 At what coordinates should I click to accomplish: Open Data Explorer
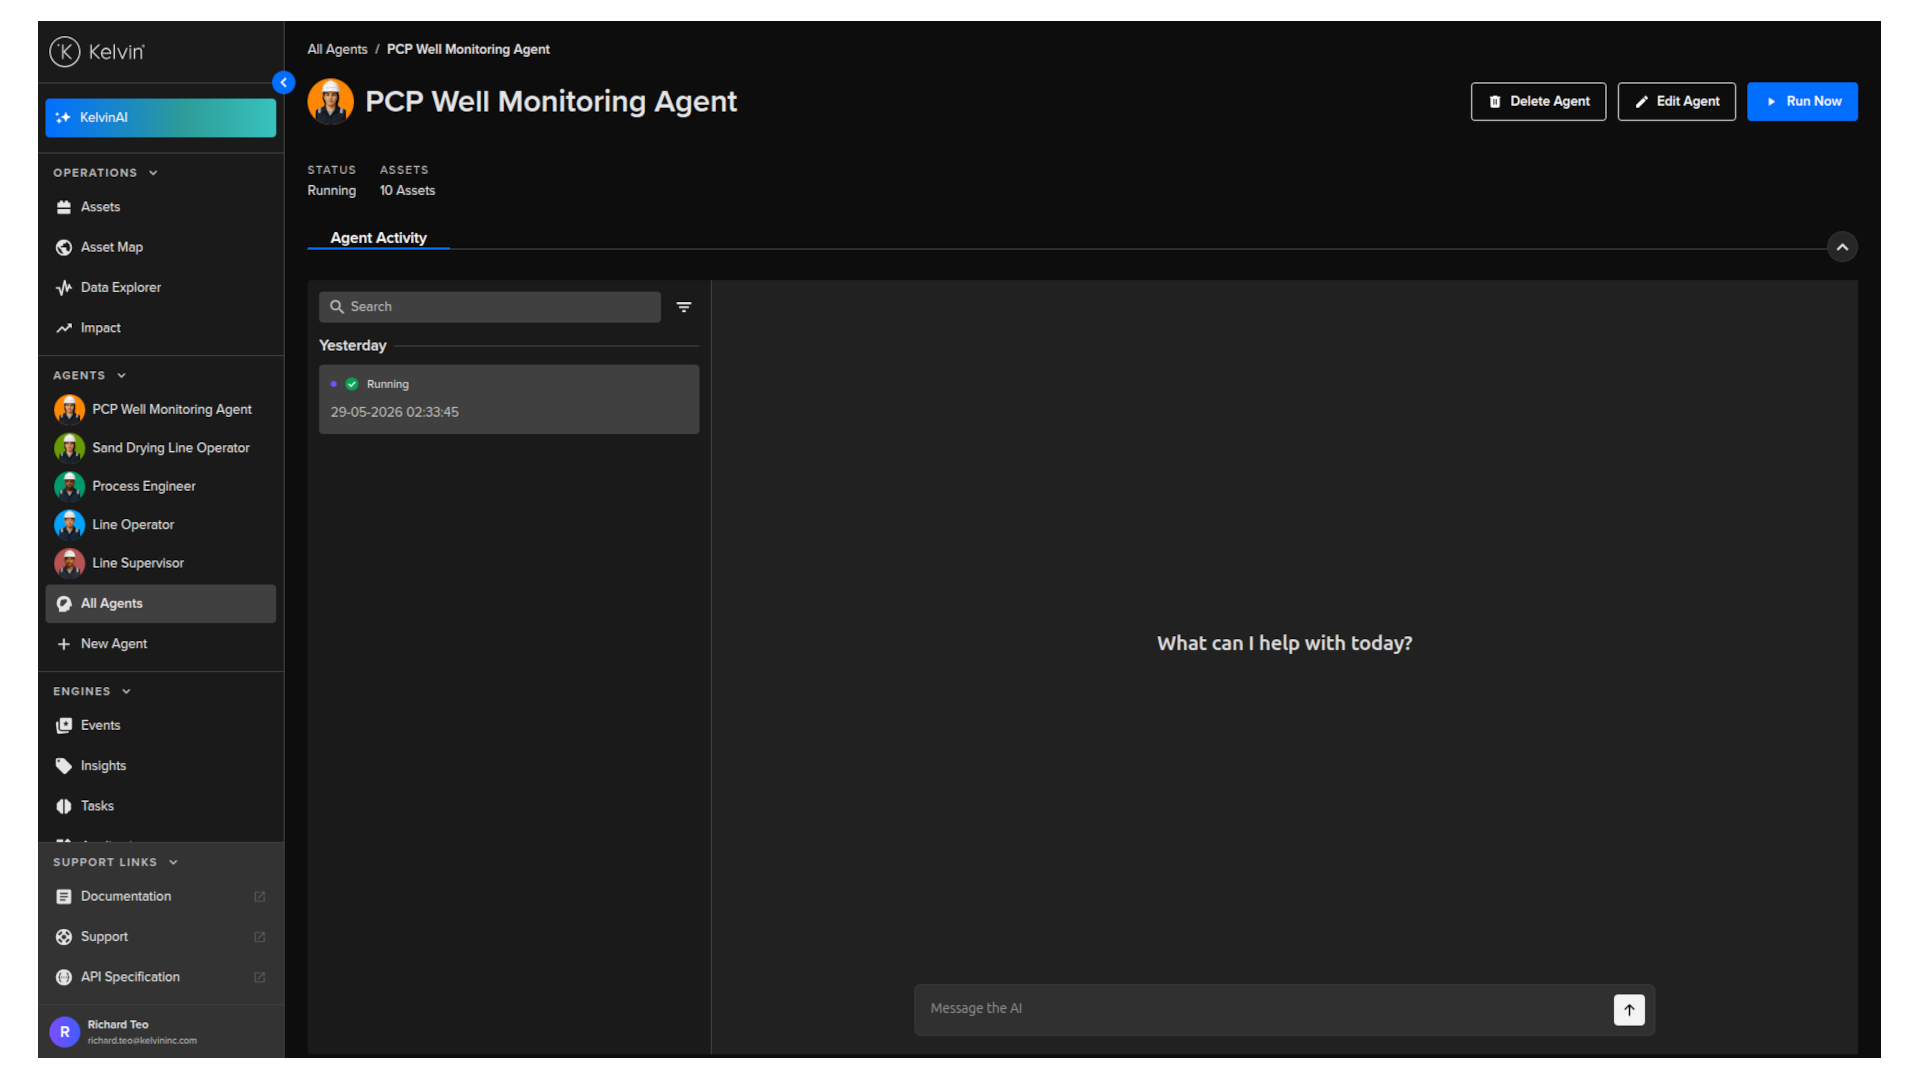click(160, 288)
